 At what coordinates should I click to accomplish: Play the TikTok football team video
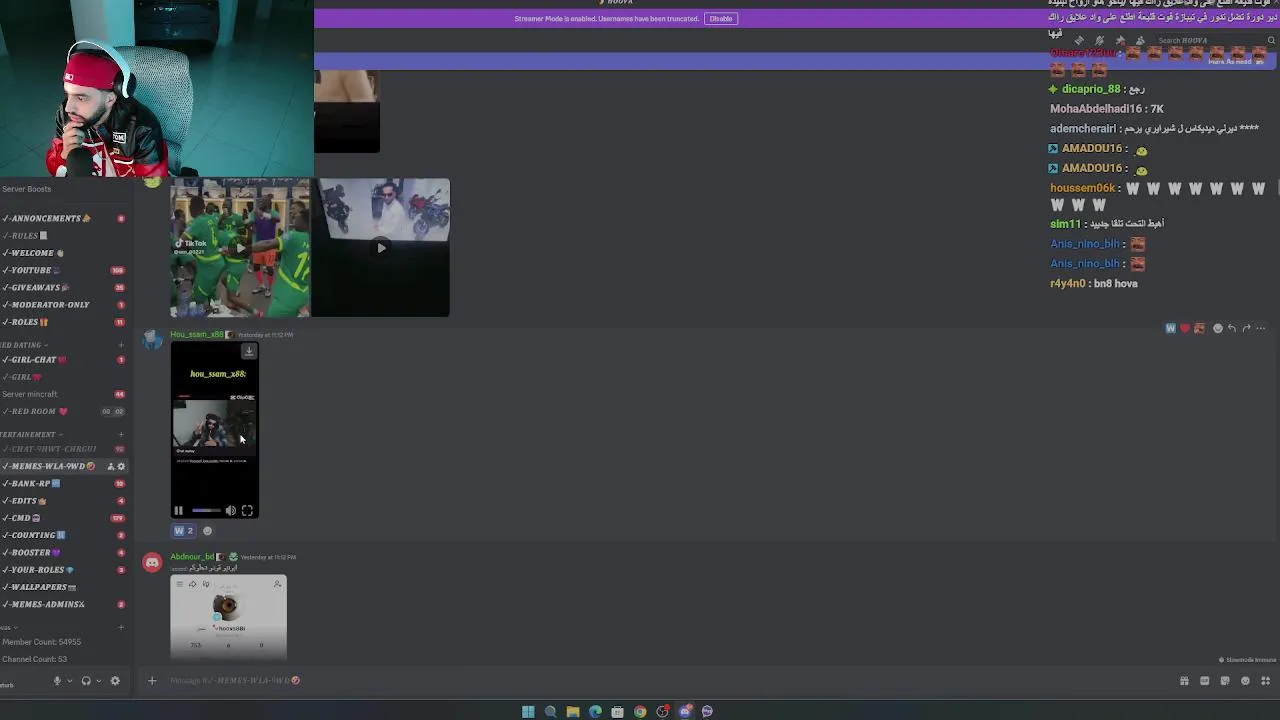click(x=240, y=248)
